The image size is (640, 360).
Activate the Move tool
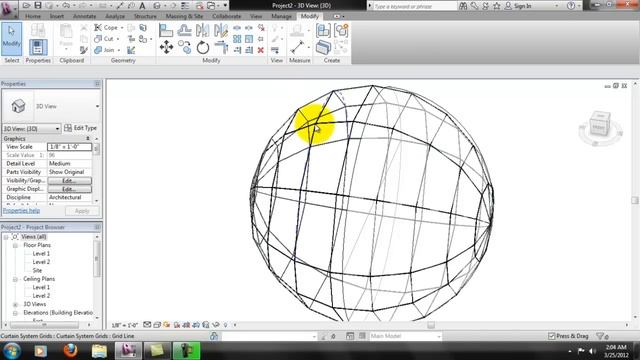(x=166, y=47)
